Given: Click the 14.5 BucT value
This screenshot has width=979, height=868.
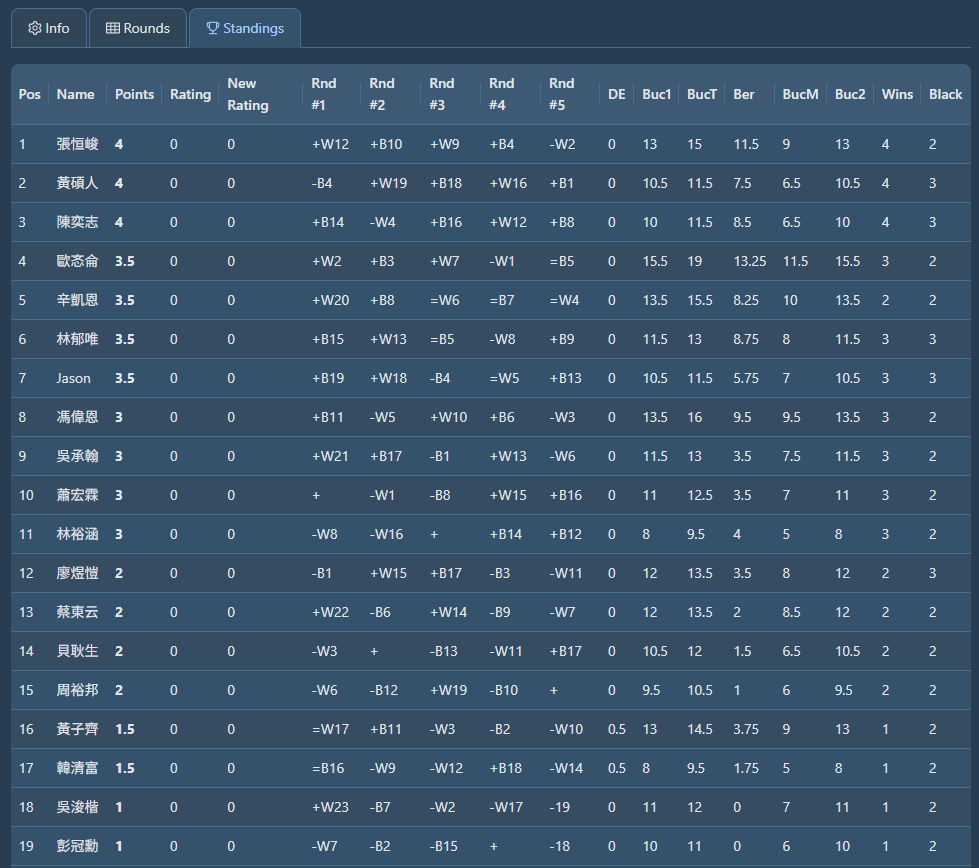Looking at the screenshot, I should click(700, 729).
